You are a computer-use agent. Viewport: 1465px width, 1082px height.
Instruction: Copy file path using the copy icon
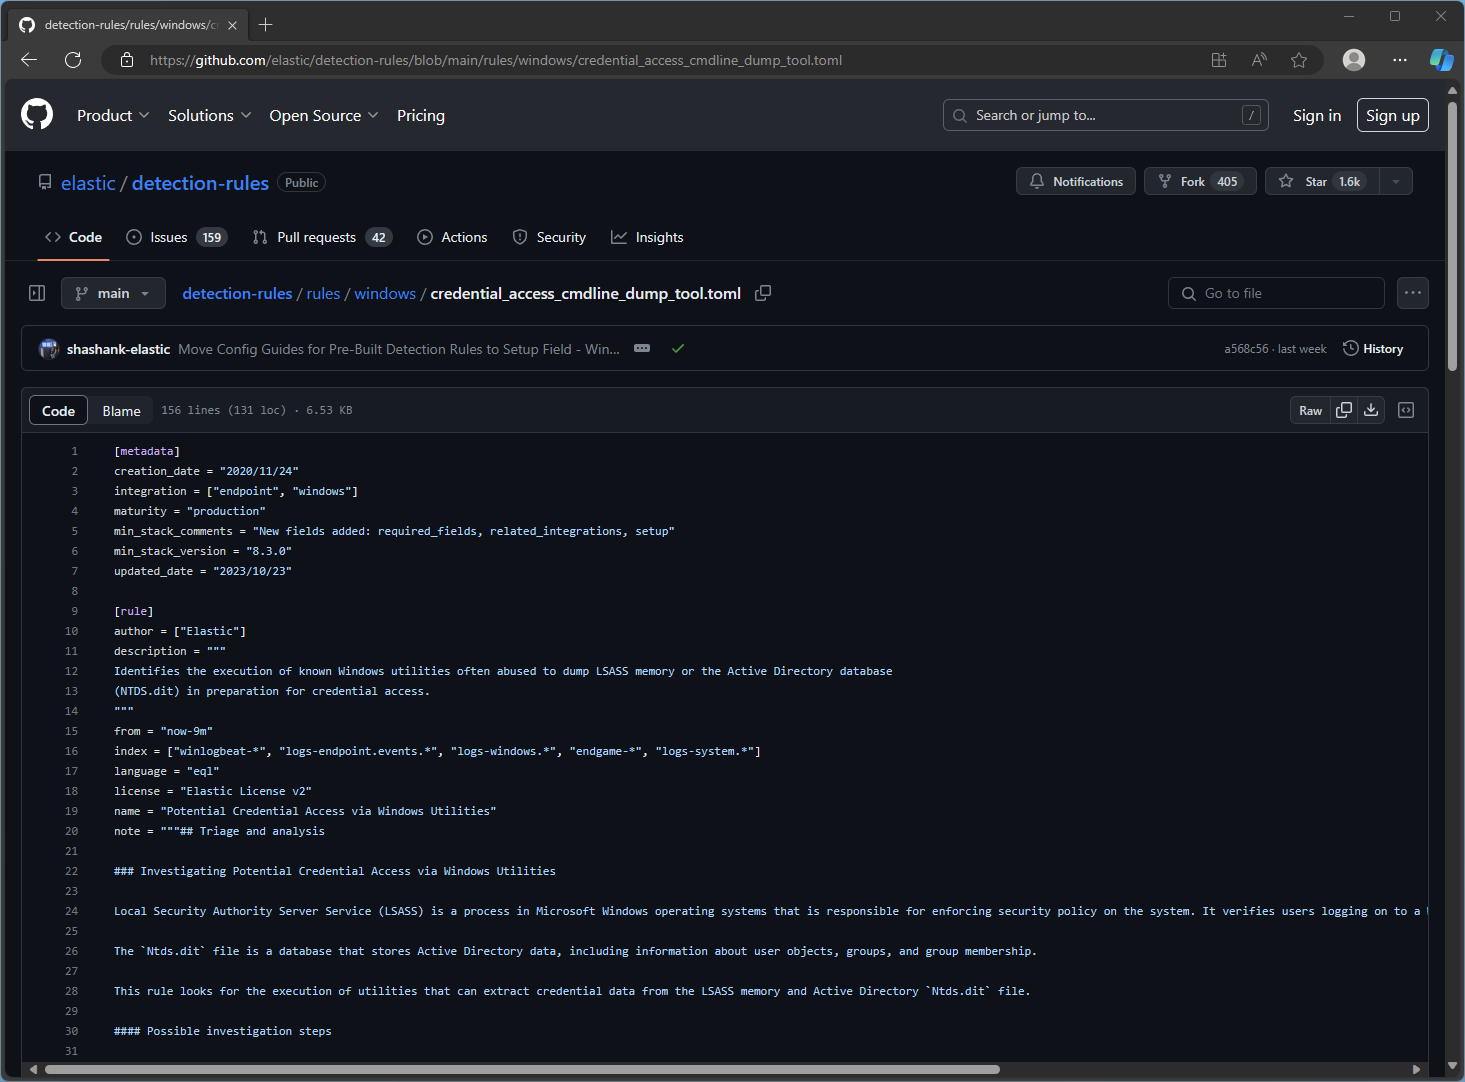coord(763,293)
